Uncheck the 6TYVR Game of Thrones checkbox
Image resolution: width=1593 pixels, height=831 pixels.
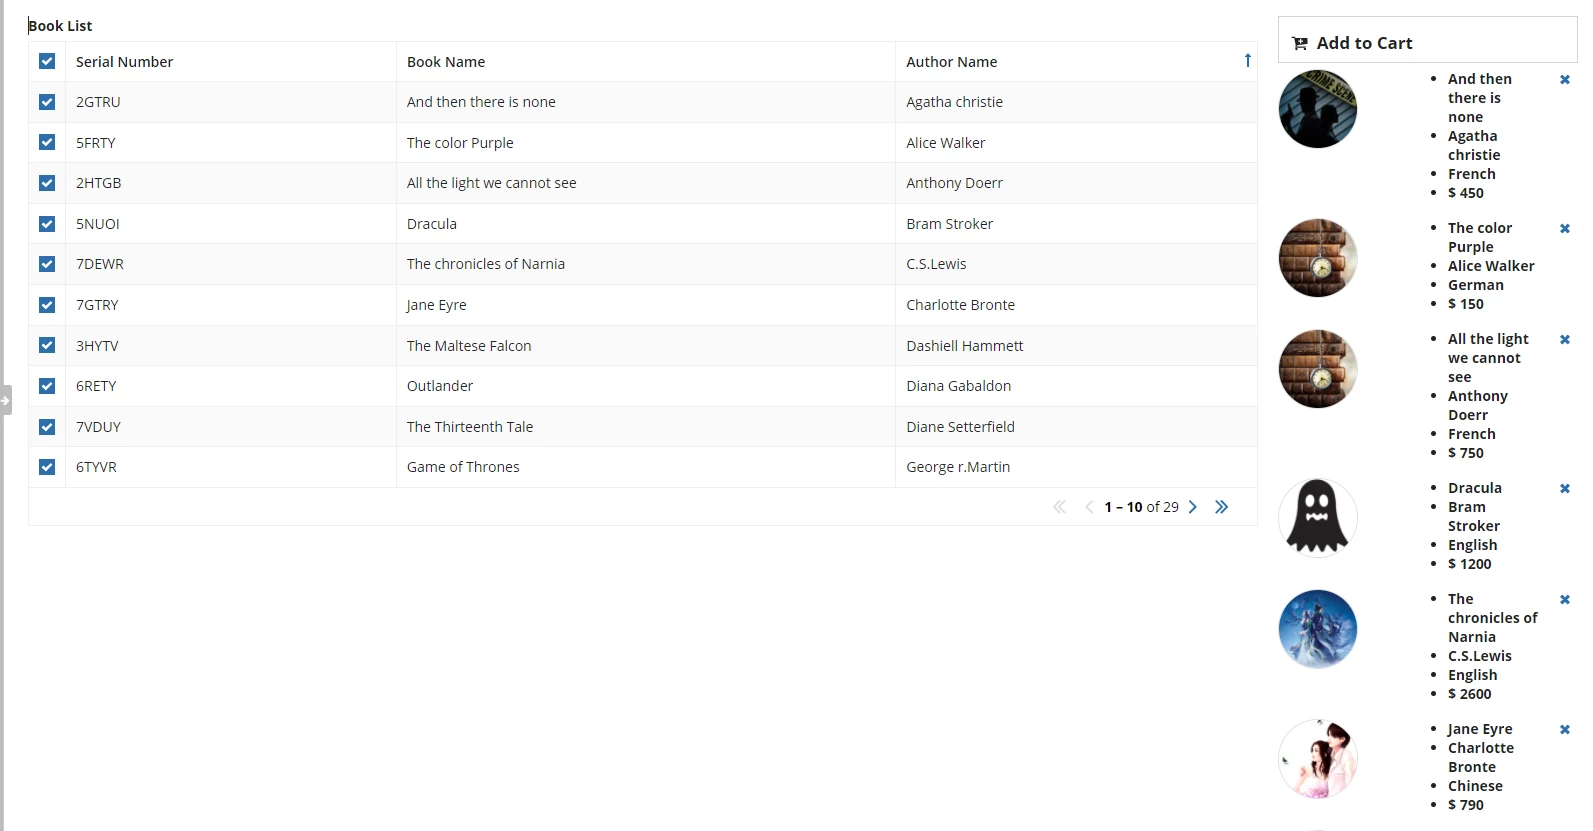coord(47,467)
